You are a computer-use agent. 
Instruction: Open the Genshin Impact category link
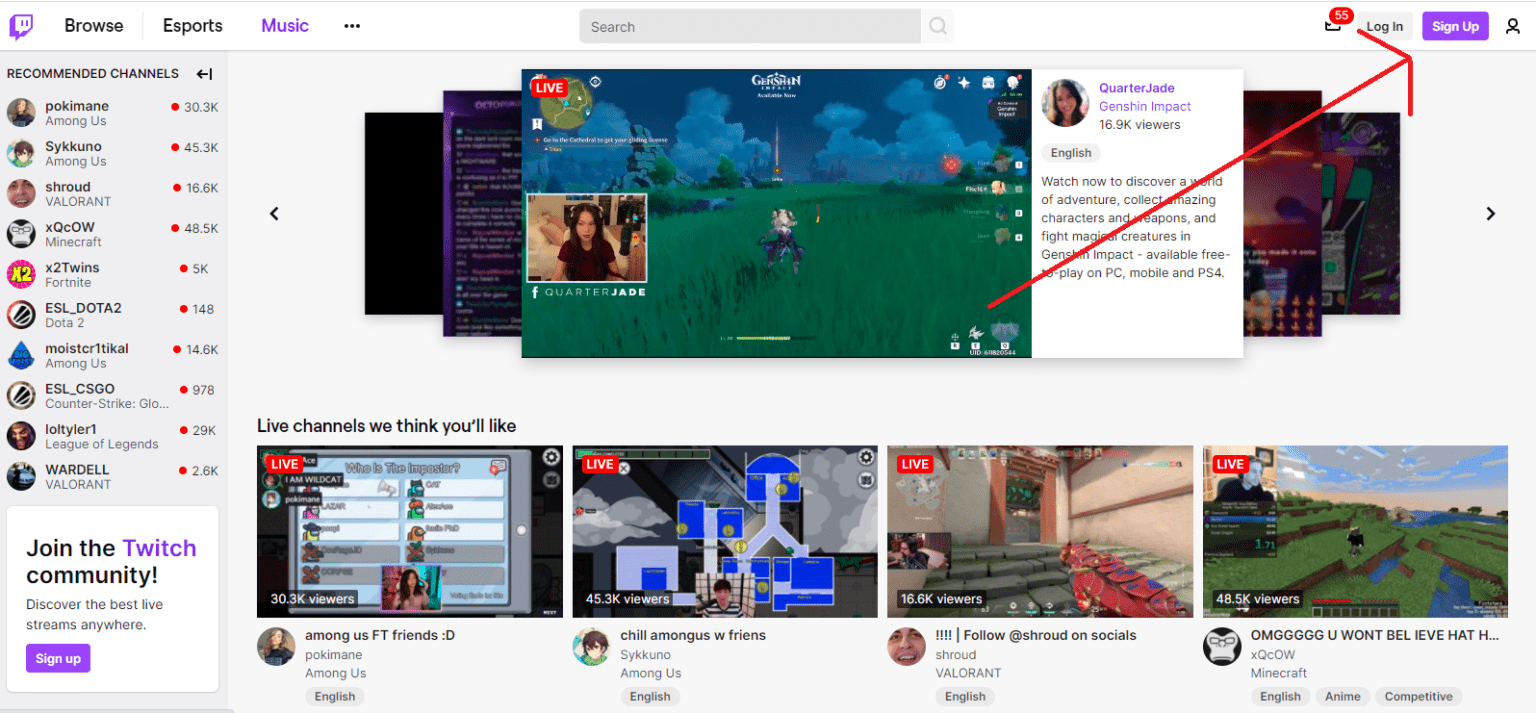tap(1144, 105)
